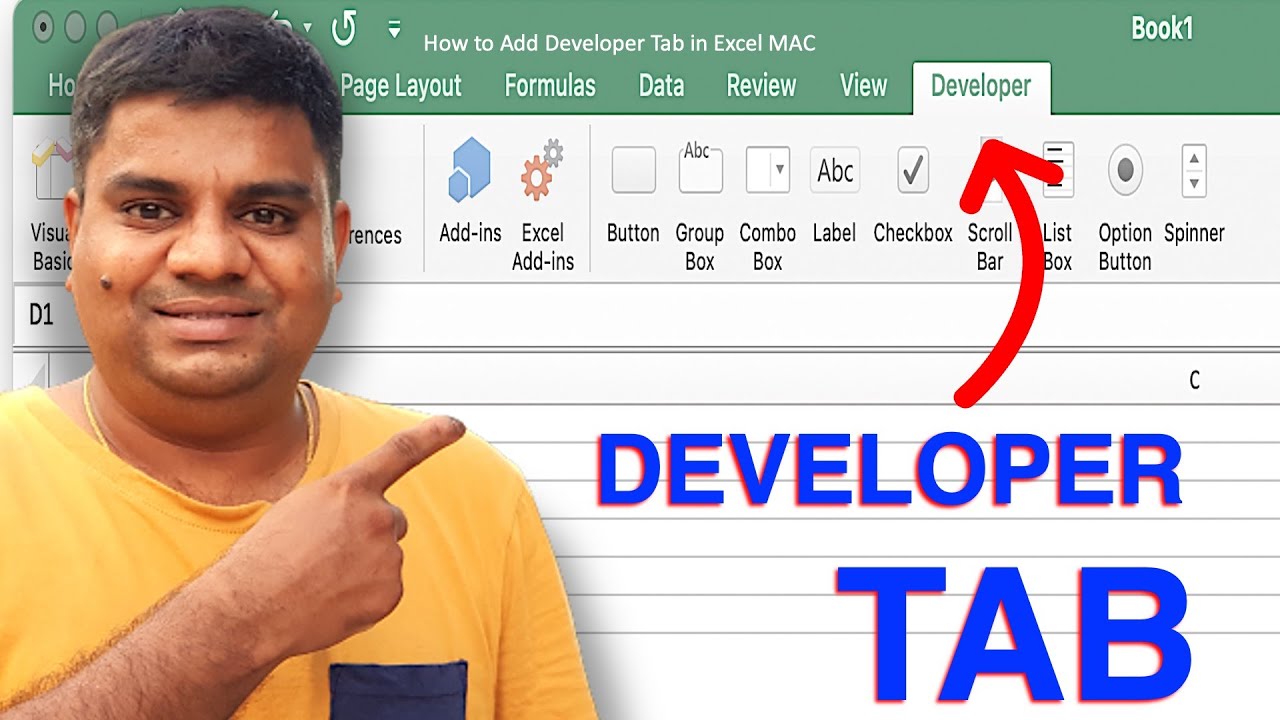Insert a List Box control

[1058, 168]
